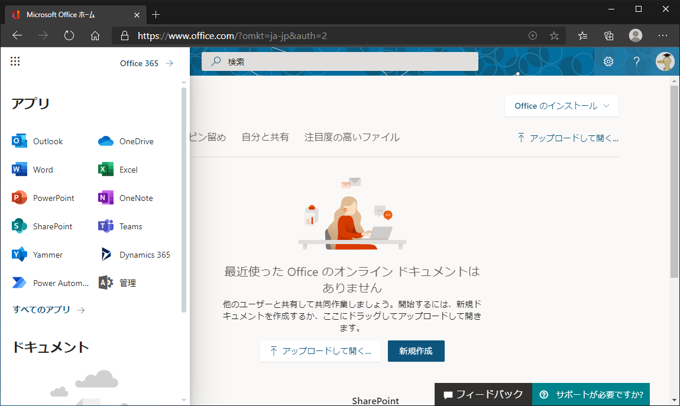Viewport: 680px width, 406px height.
Task: Click the ドキュメント heading text
Action: pos(50,347)
